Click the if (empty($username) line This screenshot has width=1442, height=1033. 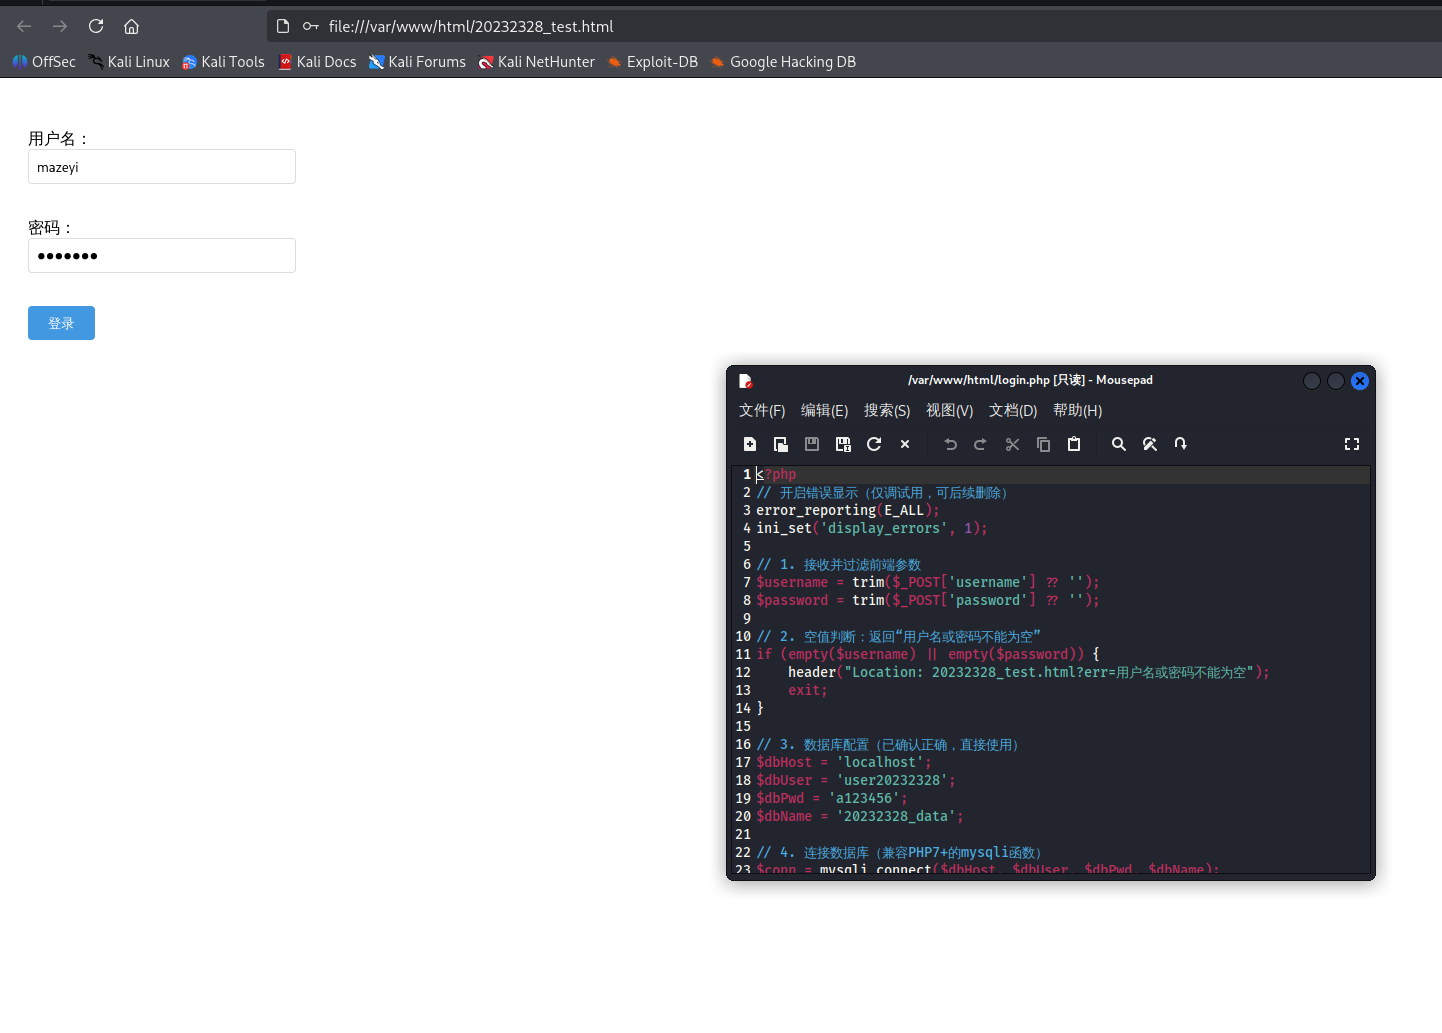(x=928, y=655)
